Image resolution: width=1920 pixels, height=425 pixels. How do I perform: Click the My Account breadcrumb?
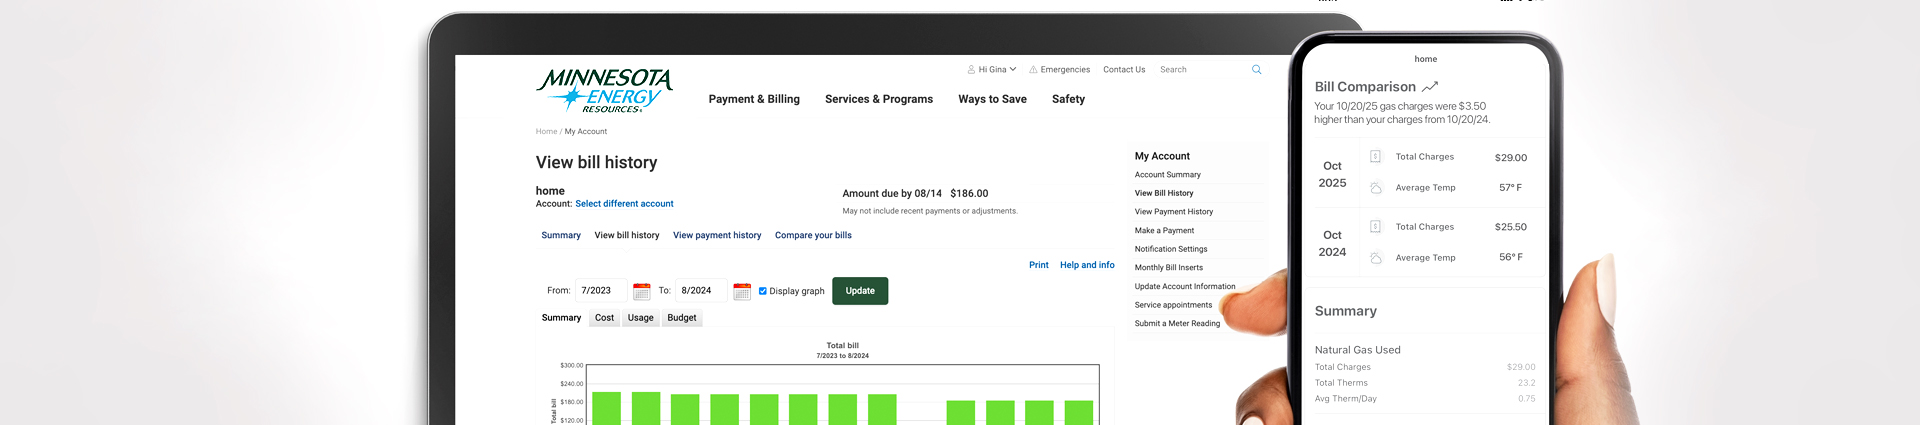click(586, 132)
